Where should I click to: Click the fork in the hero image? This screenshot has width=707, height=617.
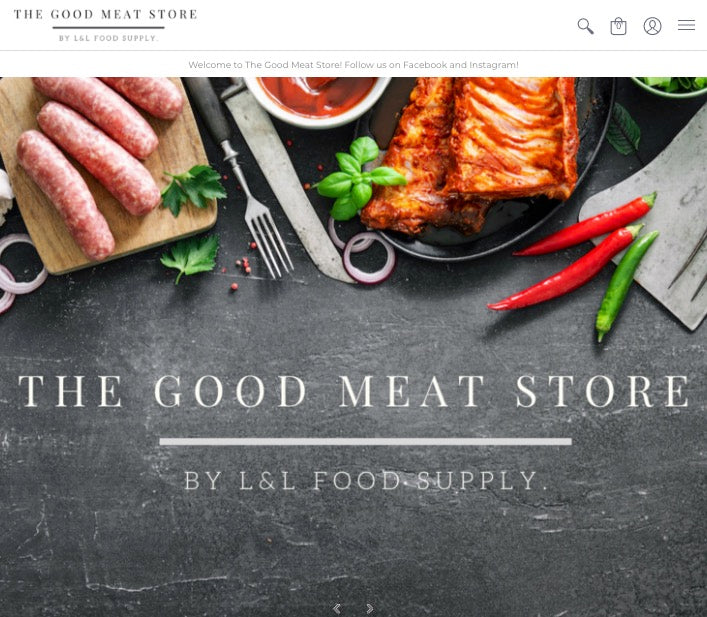(243, 180)
